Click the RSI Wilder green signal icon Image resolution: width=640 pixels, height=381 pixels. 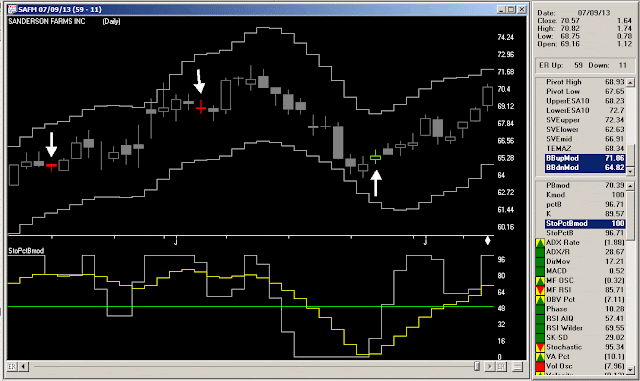pos(540,328)
